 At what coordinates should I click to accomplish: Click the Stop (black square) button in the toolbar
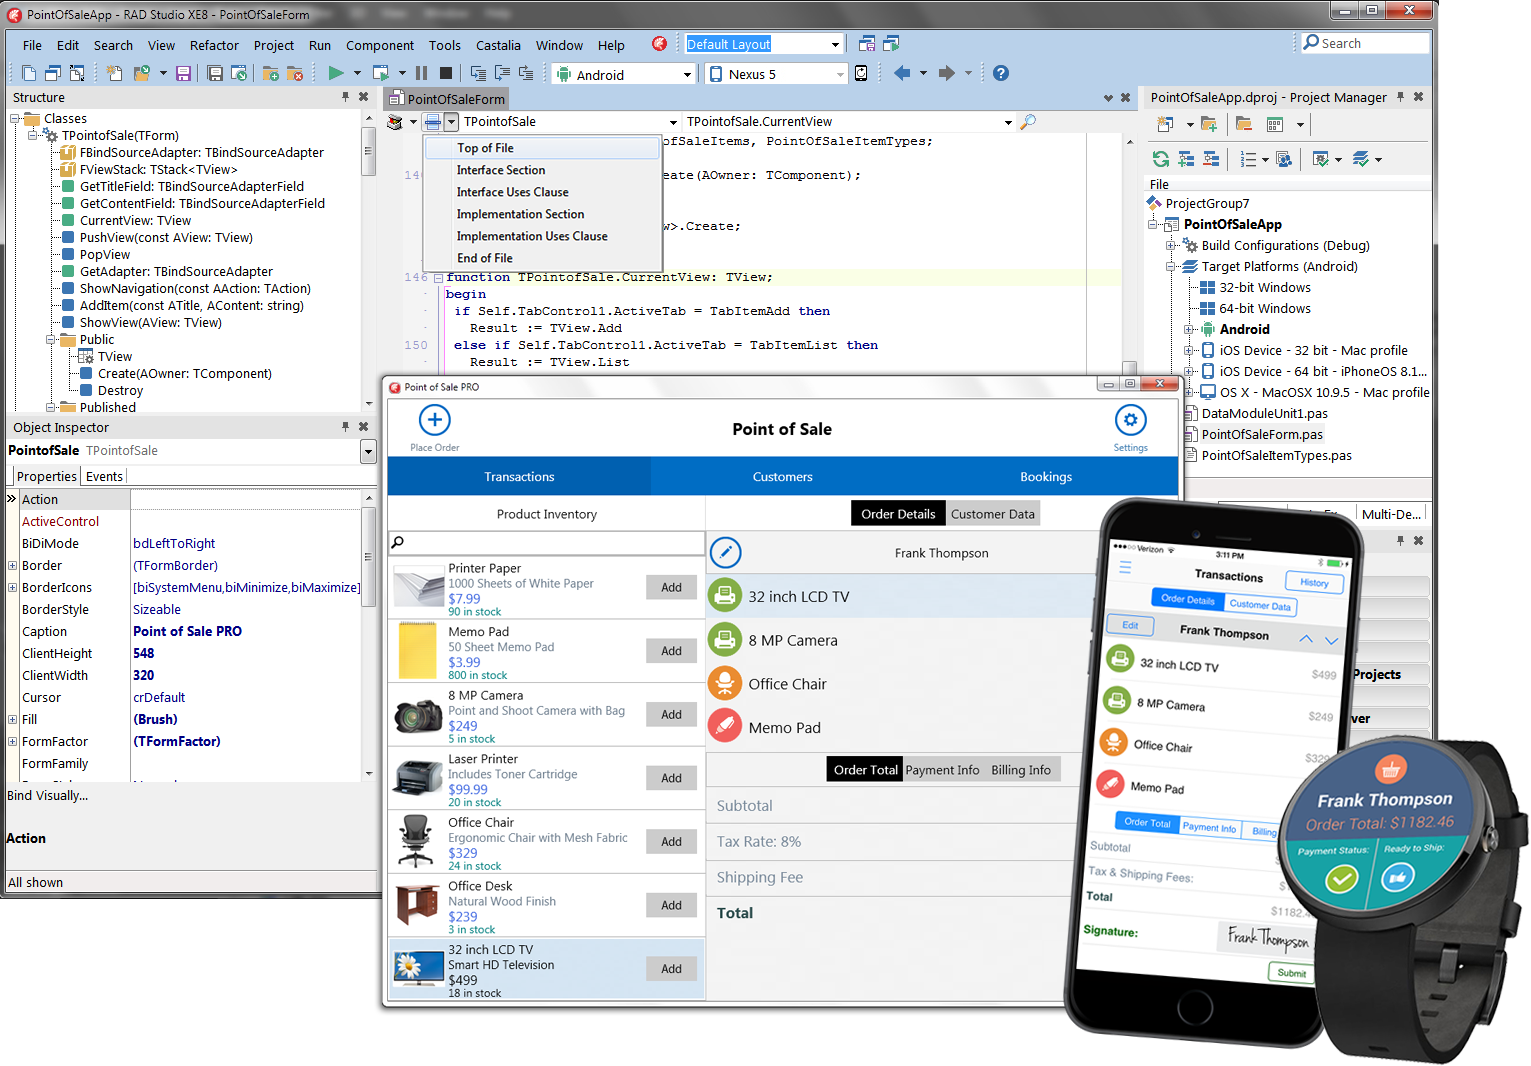pos(446,73)
